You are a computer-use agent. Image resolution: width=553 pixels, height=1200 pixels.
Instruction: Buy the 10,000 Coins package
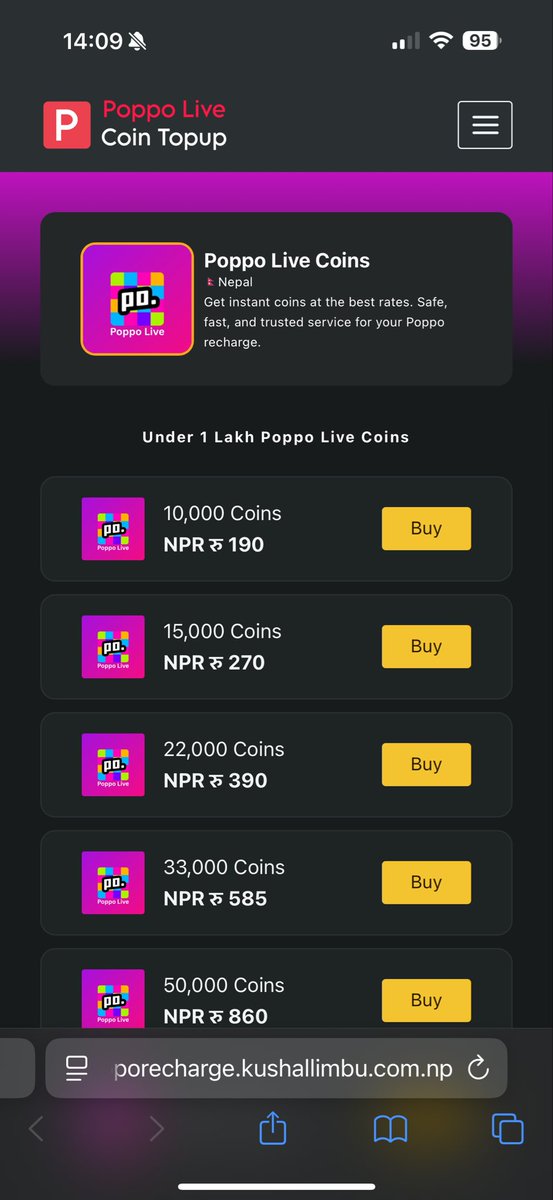[x=426, y=528]
